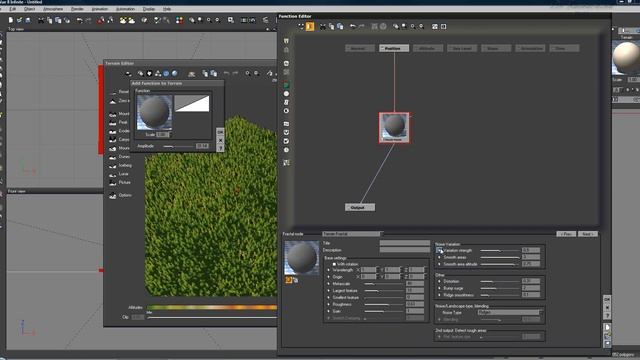Select the Altitude input node

coord(428,48)
